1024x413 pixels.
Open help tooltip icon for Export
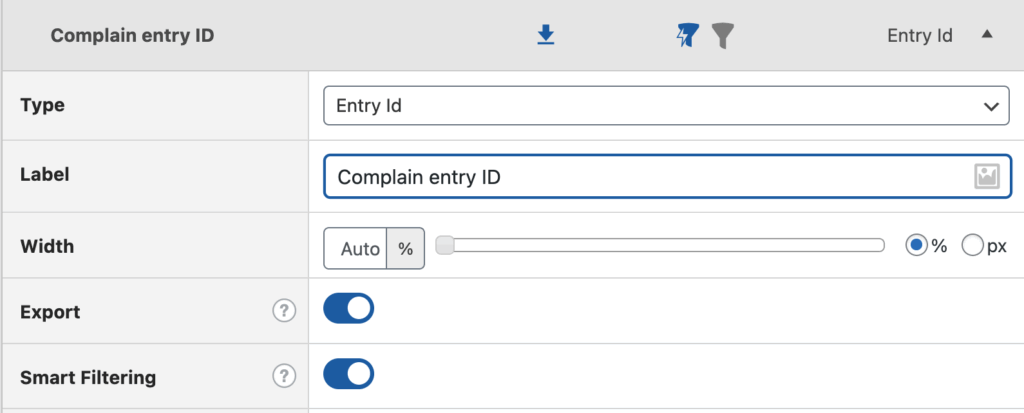(x=284, y=311)
